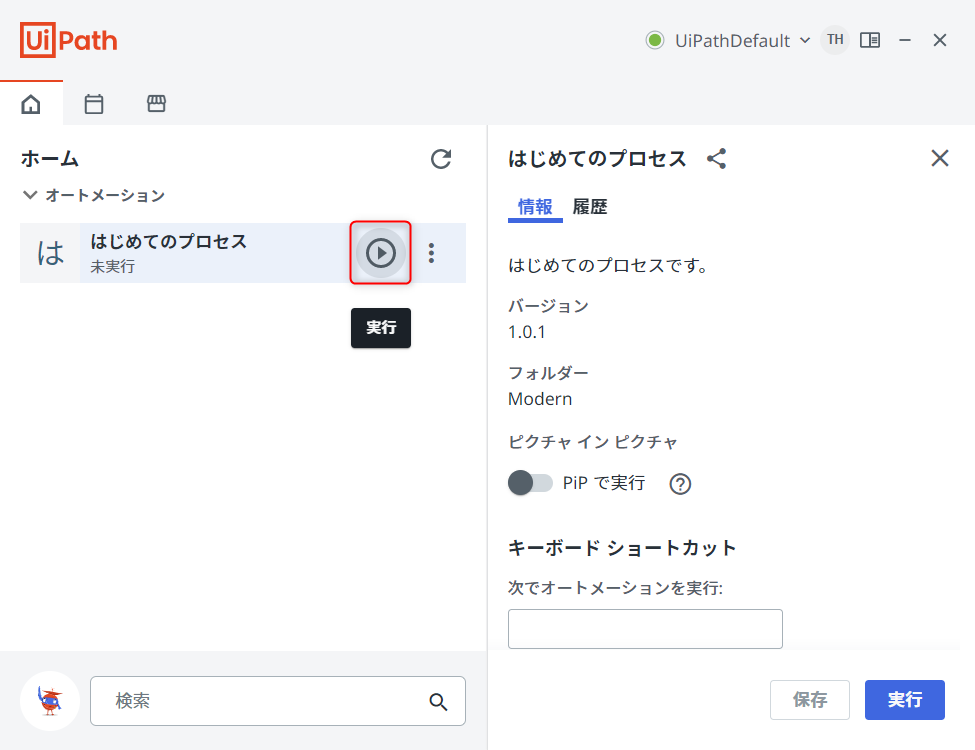Refresh the automation list
The height and width of the screenshot is (750, 975).
point(440,159)
